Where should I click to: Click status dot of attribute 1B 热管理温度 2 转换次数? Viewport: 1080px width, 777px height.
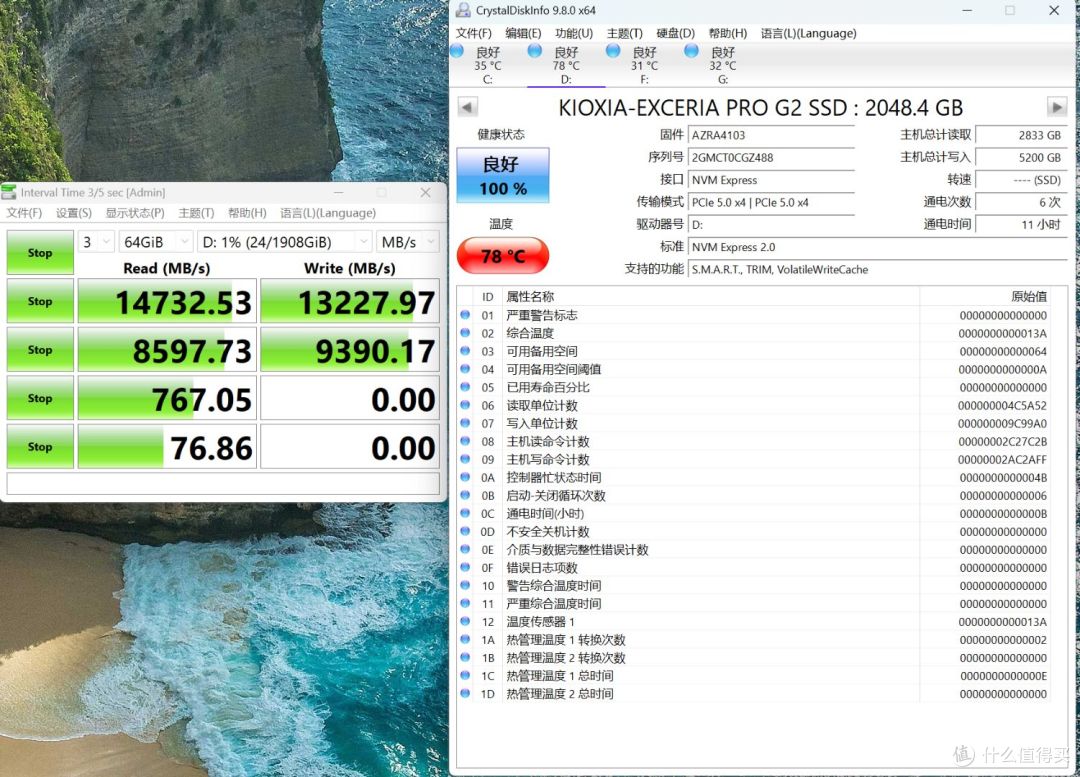pos(465,658)
